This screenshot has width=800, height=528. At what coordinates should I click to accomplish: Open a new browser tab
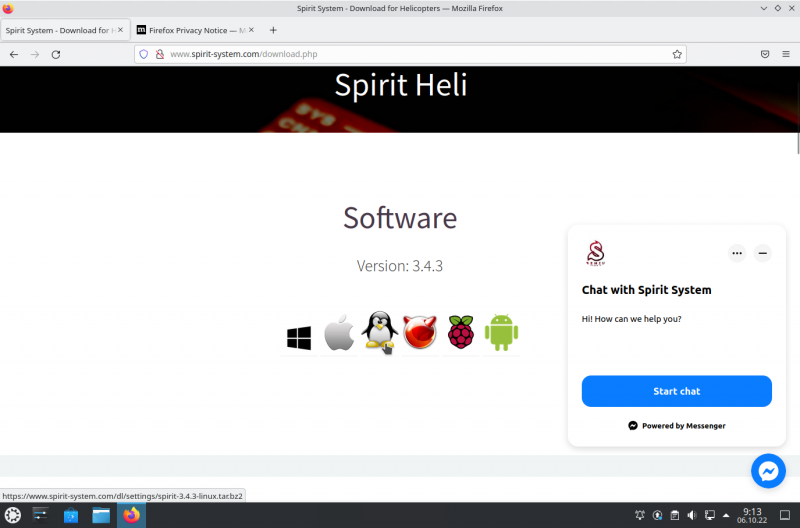(x=273, y=30)
